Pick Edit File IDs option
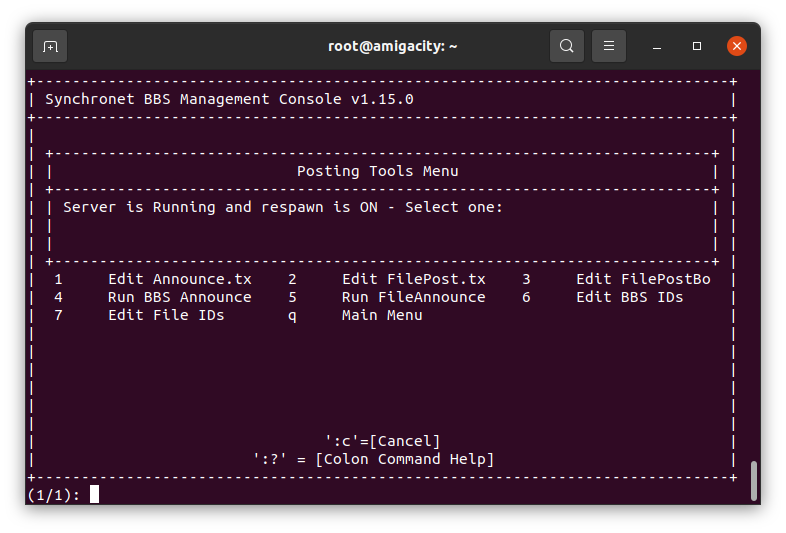The width and height of the screenshot is (786, 533). pos(166,315)
